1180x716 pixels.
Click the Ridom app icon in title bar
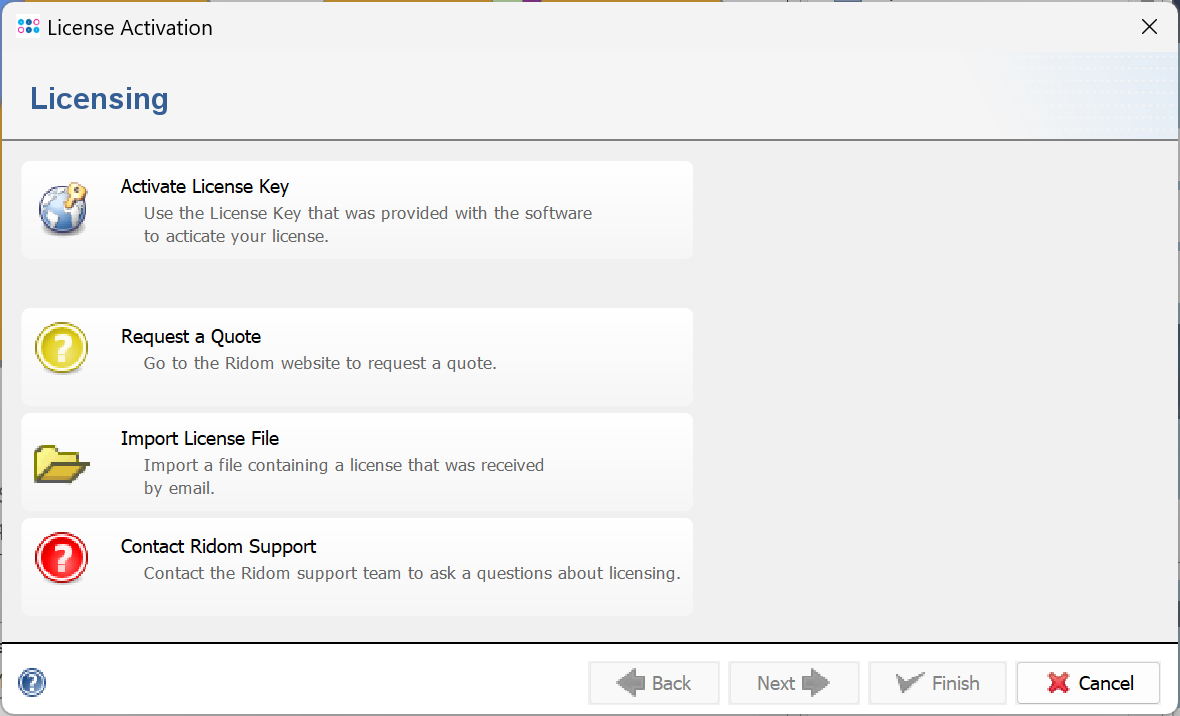pyautogui.click(x=28, y=27)
